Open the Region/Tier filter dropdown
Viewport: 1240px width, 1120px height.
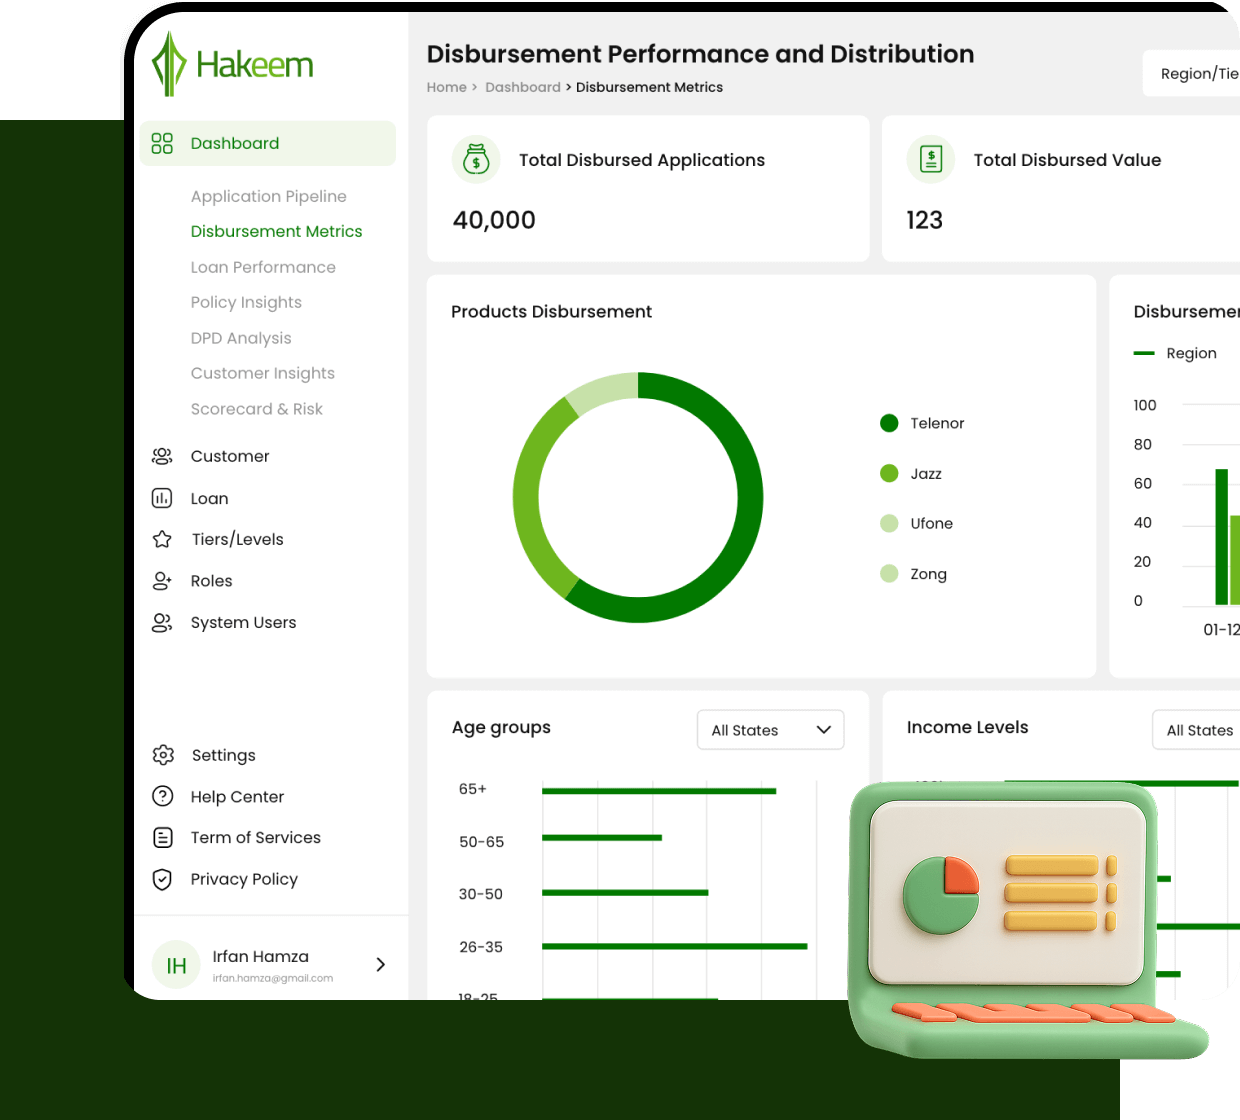1198,73
